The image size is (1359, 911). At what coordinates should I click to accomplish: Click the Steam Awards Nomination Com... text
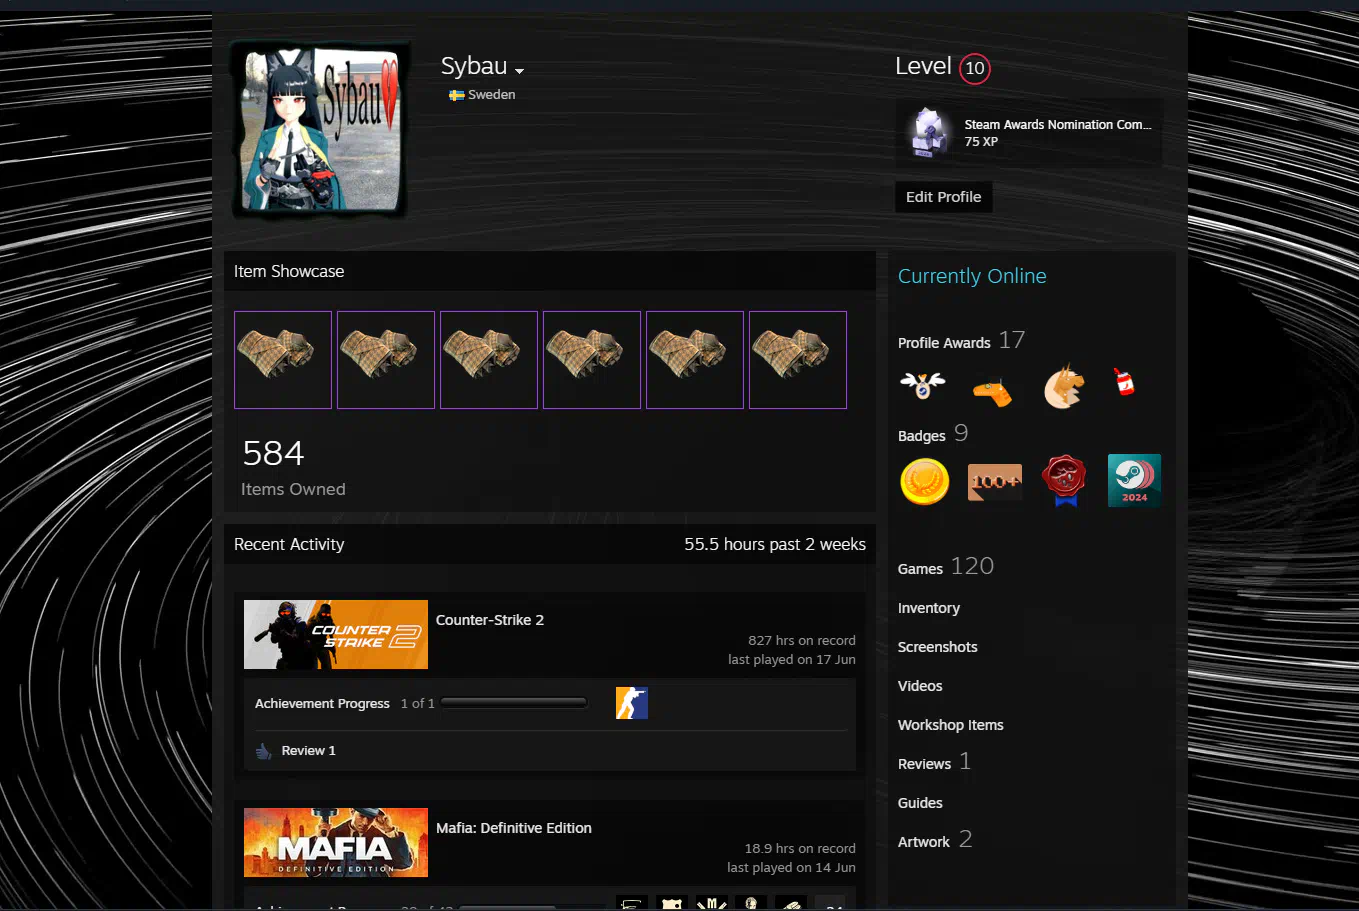(1058, 125)
